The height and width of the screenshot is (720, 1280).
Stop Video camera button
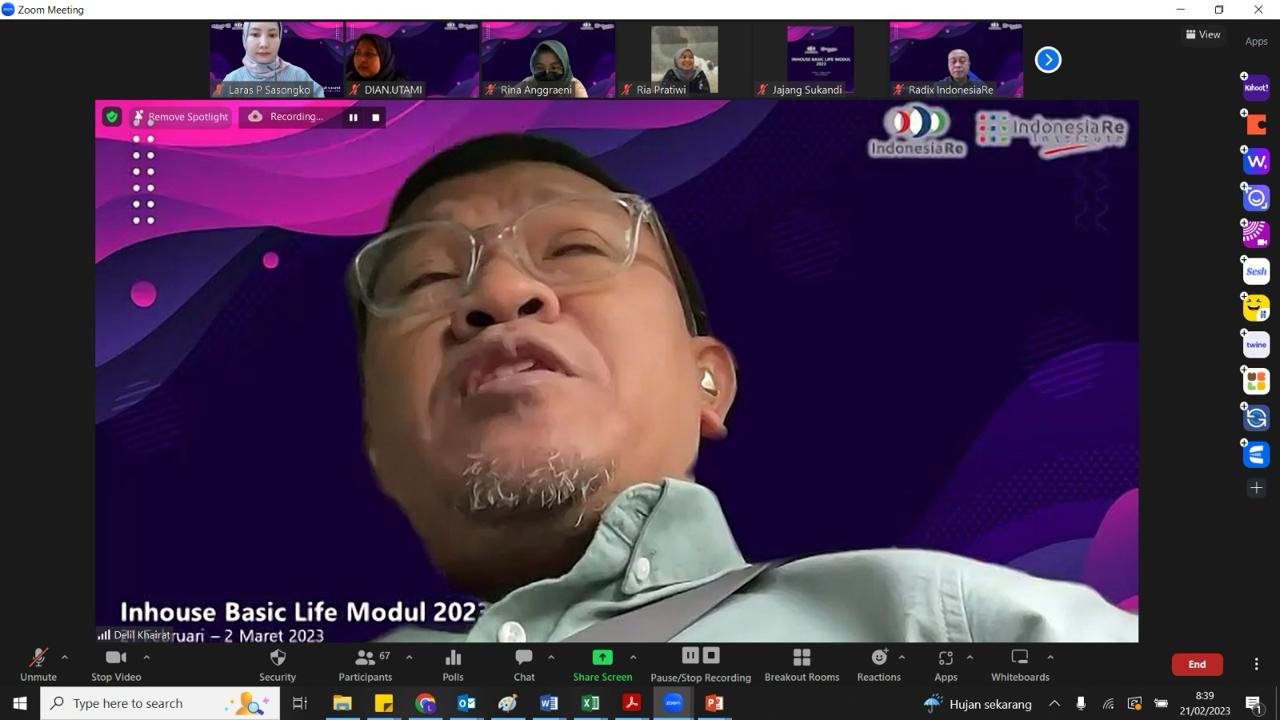point(116,665)
